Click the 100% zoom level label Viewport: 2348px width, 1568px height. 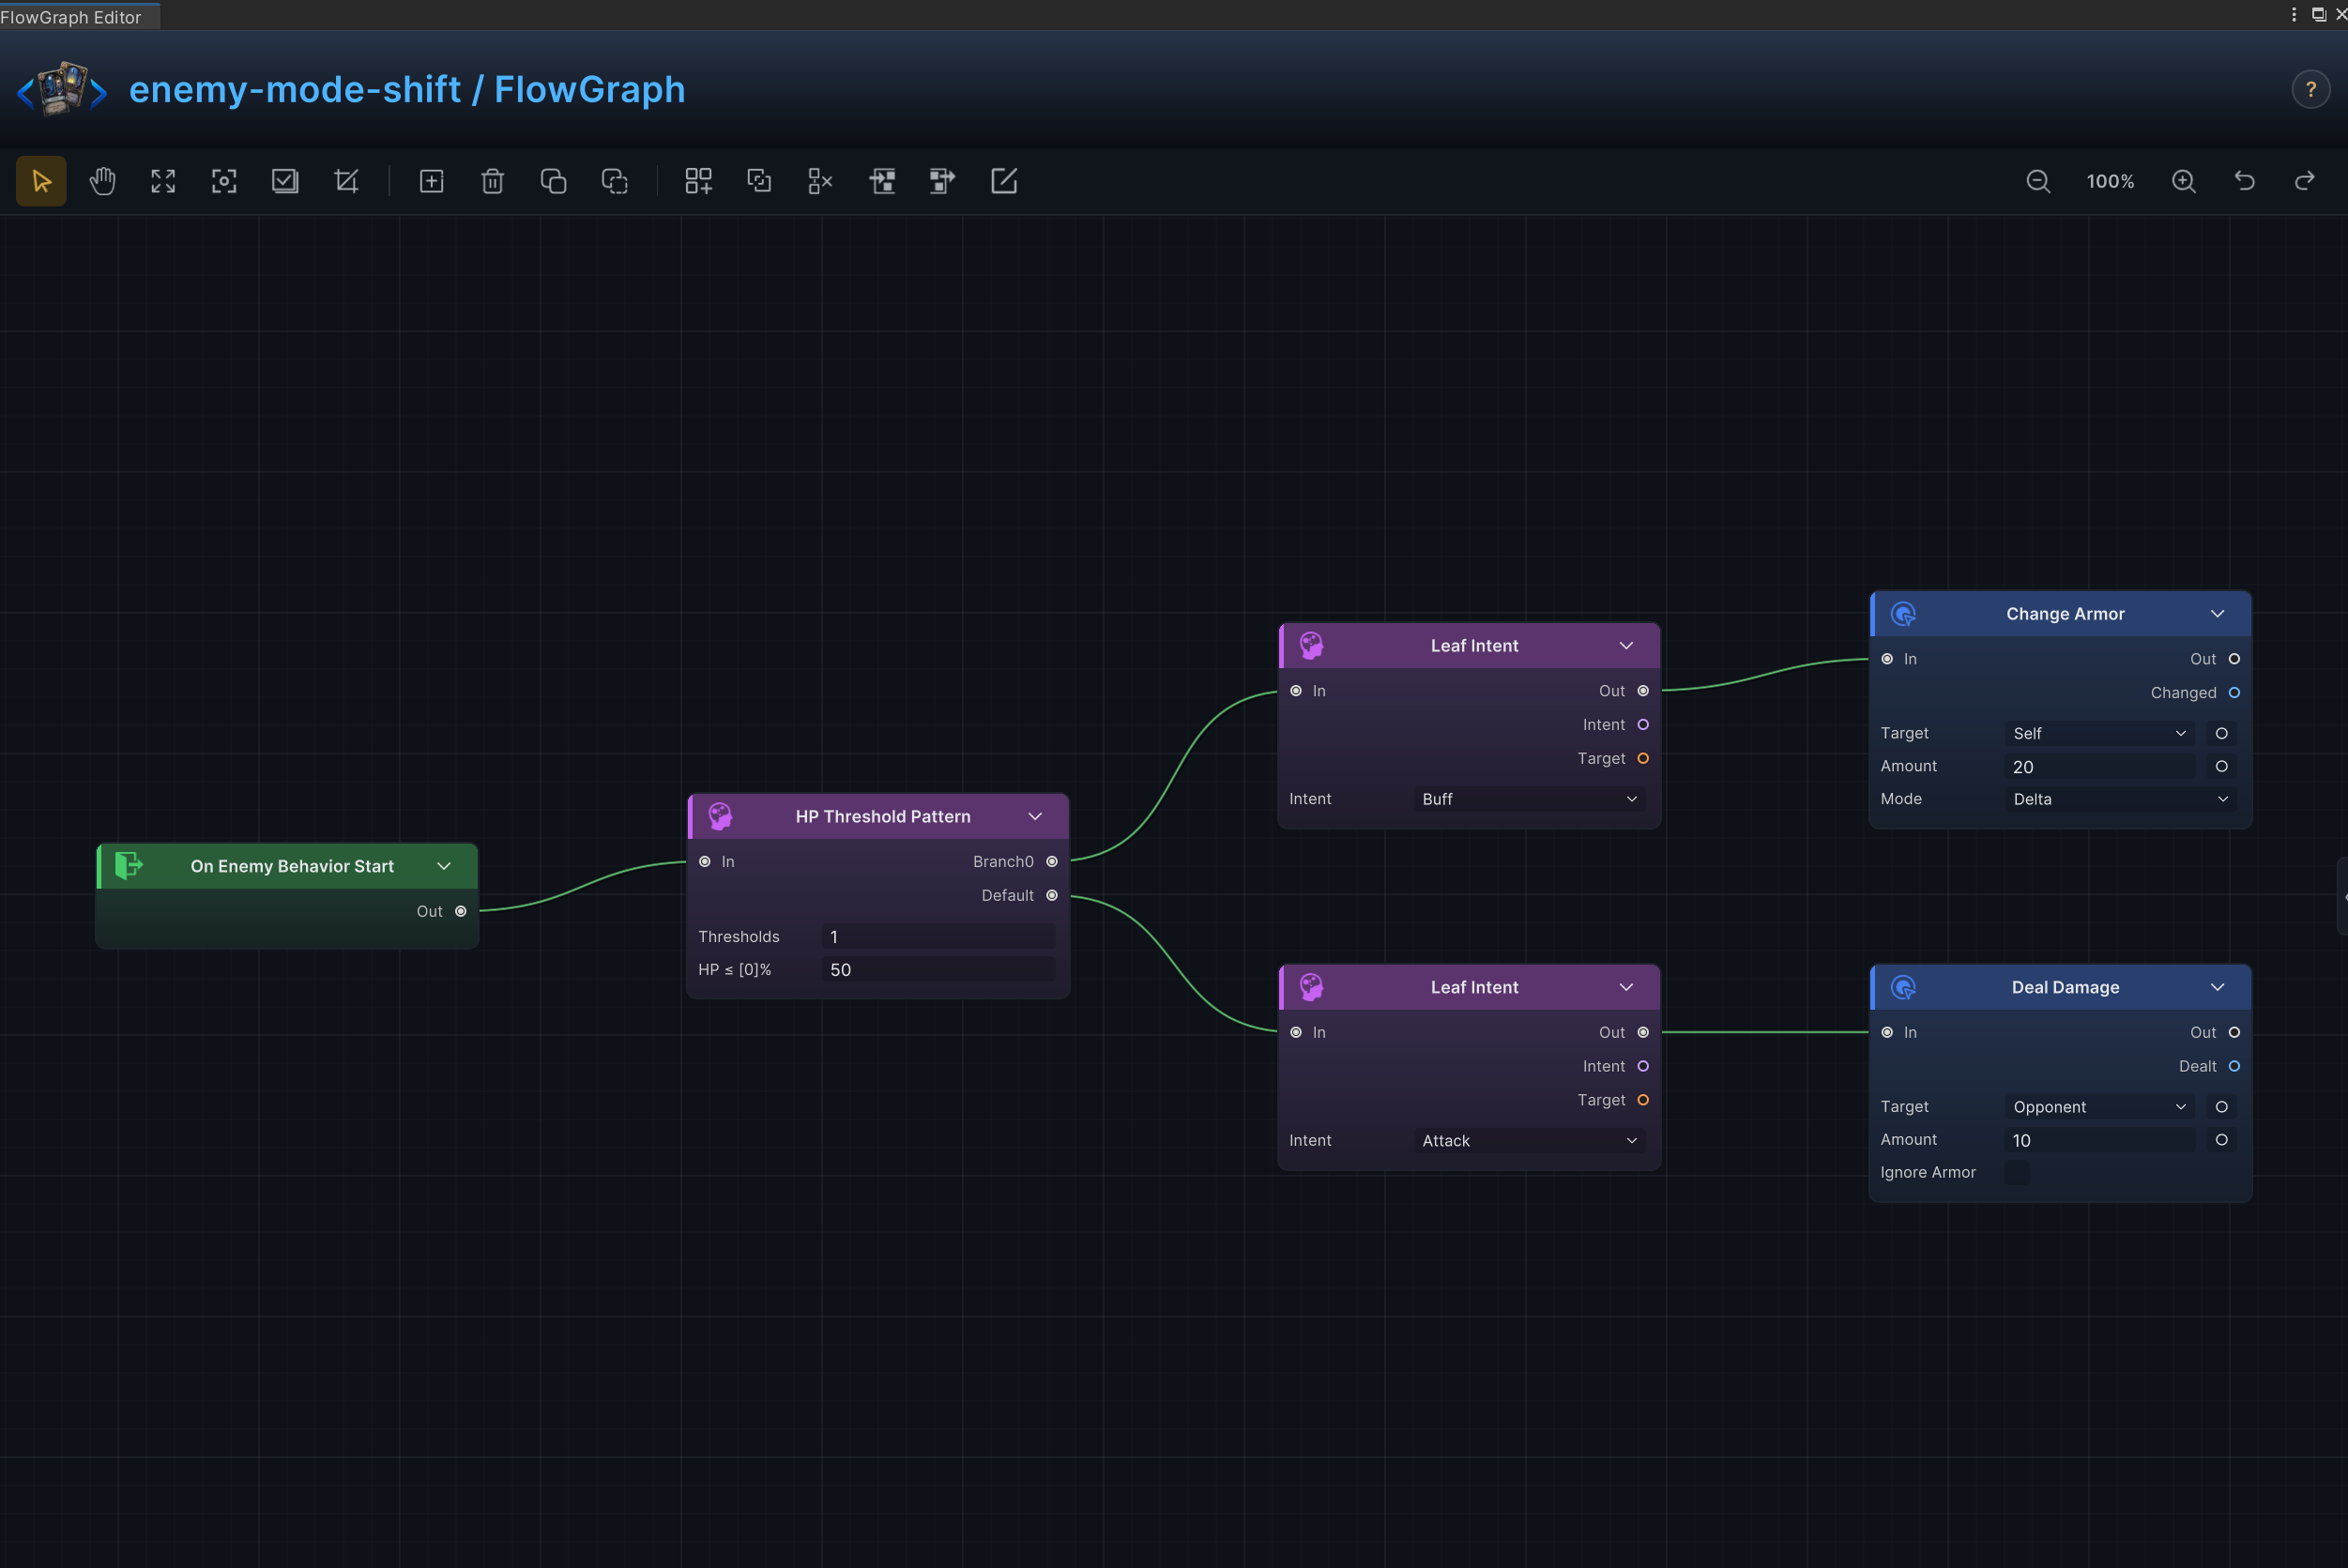(x=2110, y=181)
